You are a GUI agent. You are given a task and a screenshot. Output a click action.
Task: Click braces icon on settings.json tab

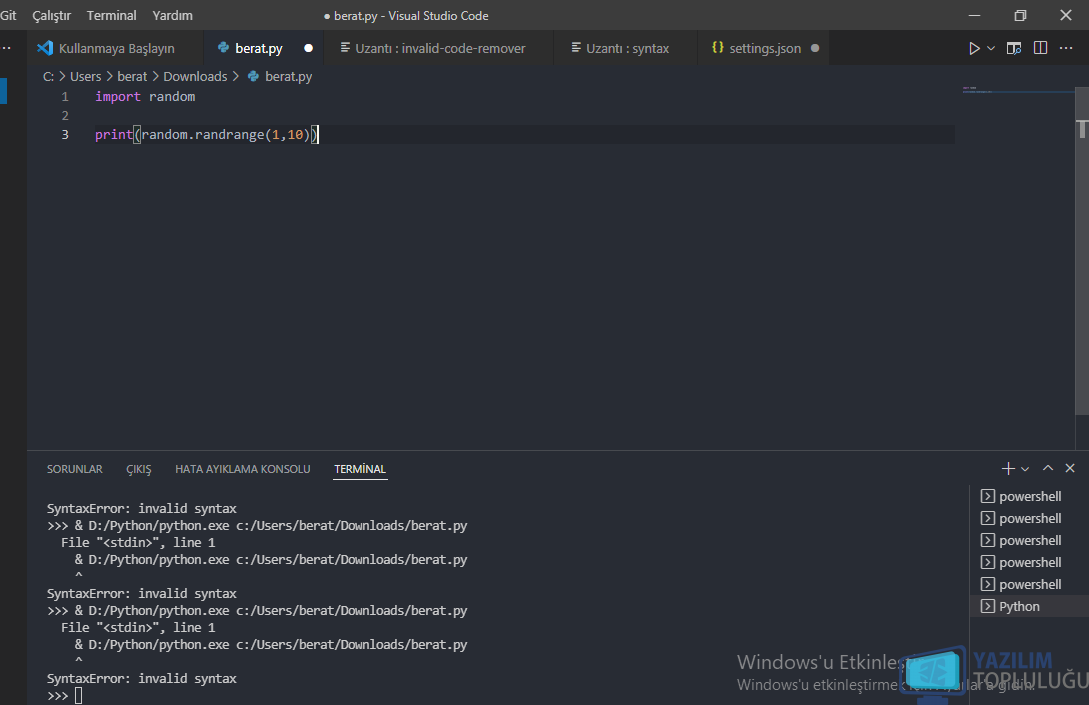pos(717,47)
